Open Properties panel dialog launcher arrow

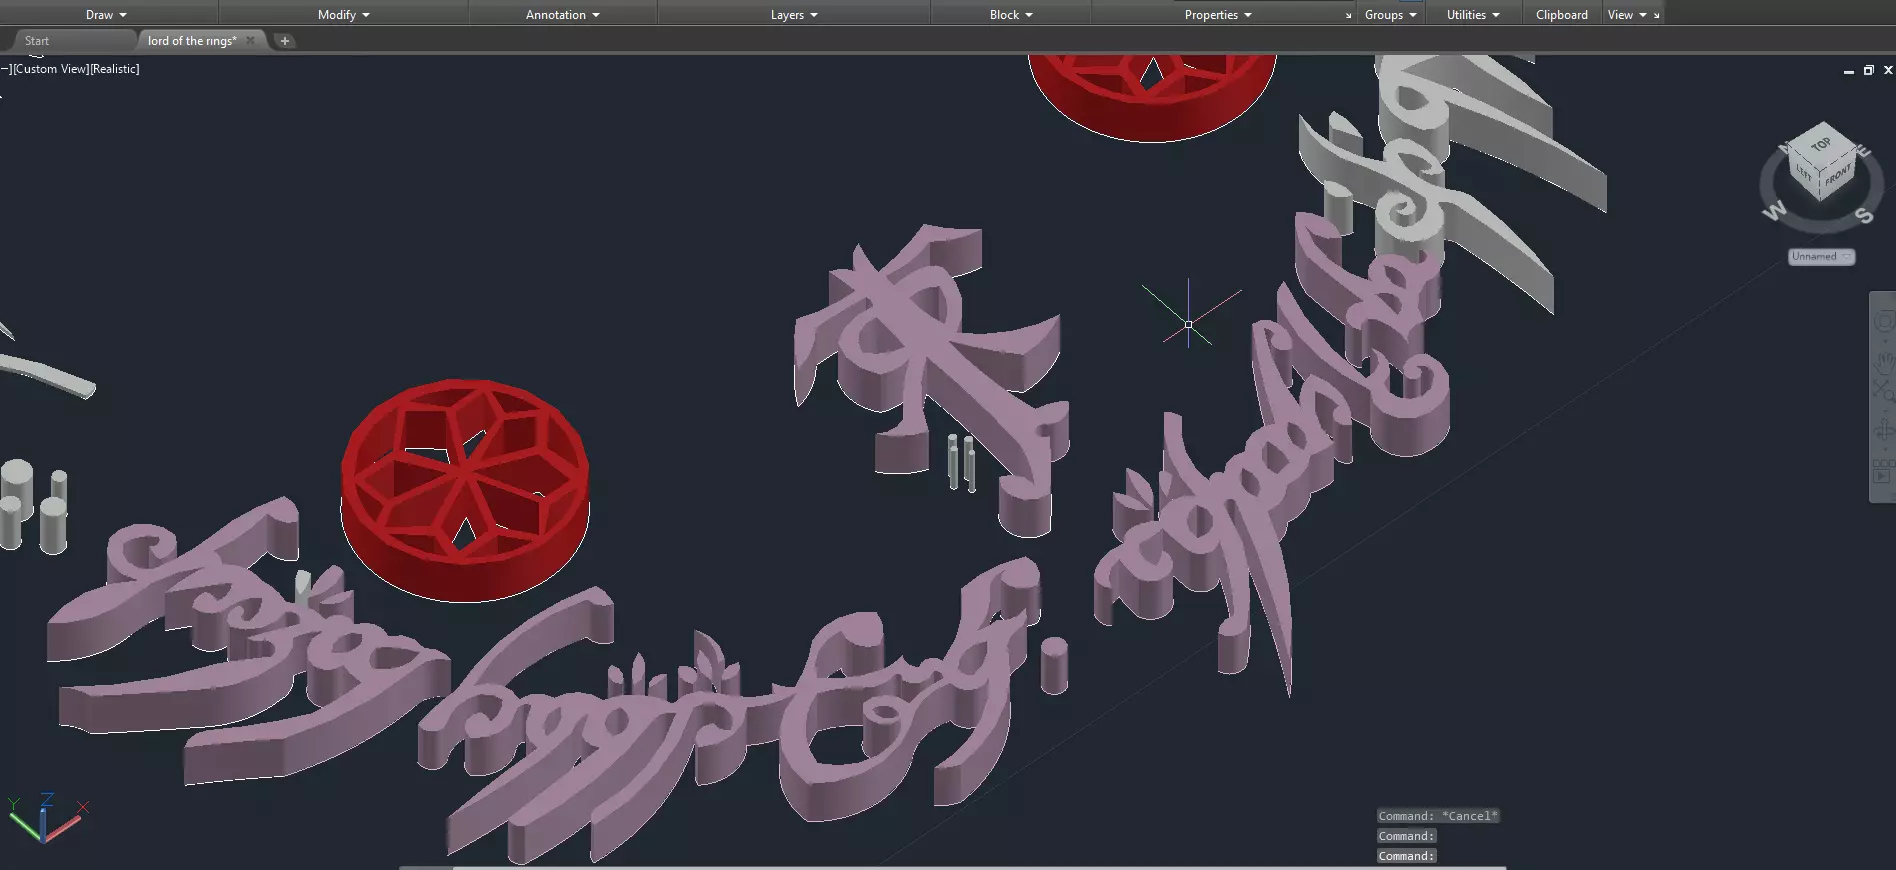point(1348,16)
